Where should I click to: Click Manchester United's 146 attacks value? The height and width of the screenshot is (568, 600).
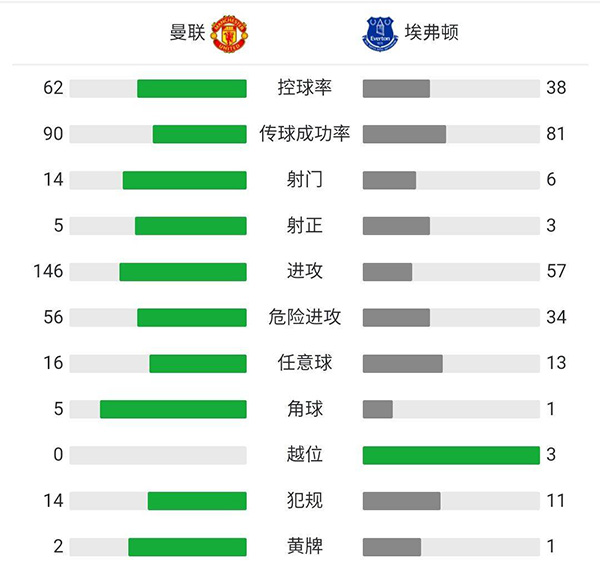coord(47,271)
